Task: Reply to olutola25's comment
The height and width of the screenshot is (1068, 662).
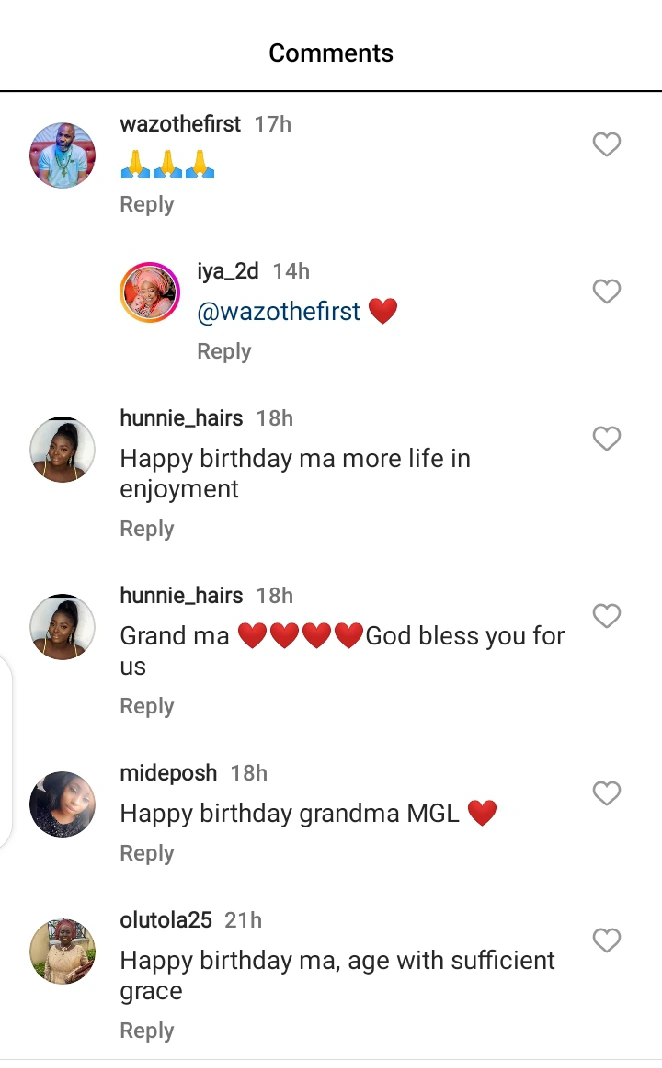Action: 147,1031
